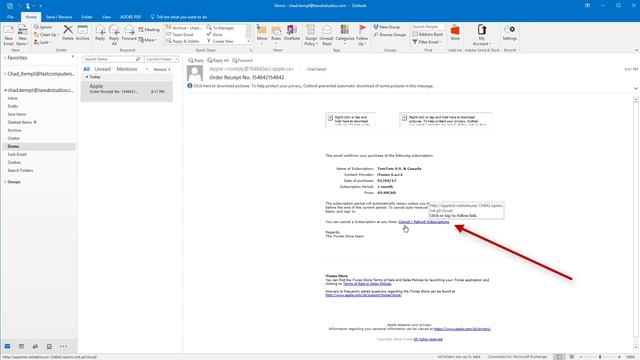Click the ribbon Reply icon
The width and height of the screenshot is (640, 360).
(x=100, y=33)
